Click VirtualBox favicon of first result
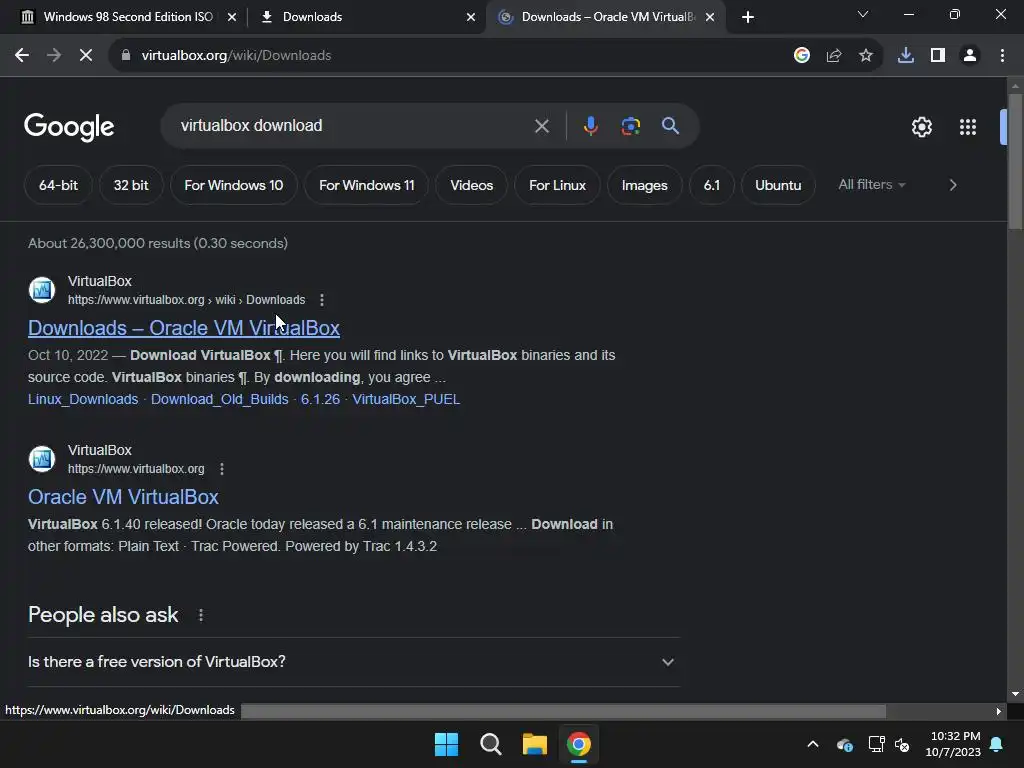 (42, 290)
